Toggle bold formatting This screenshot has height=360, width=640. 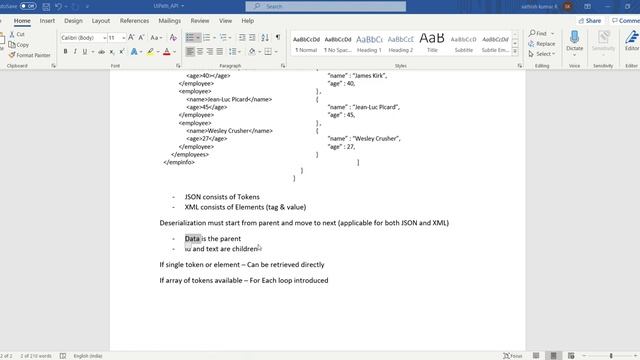[x=65, y=52]
